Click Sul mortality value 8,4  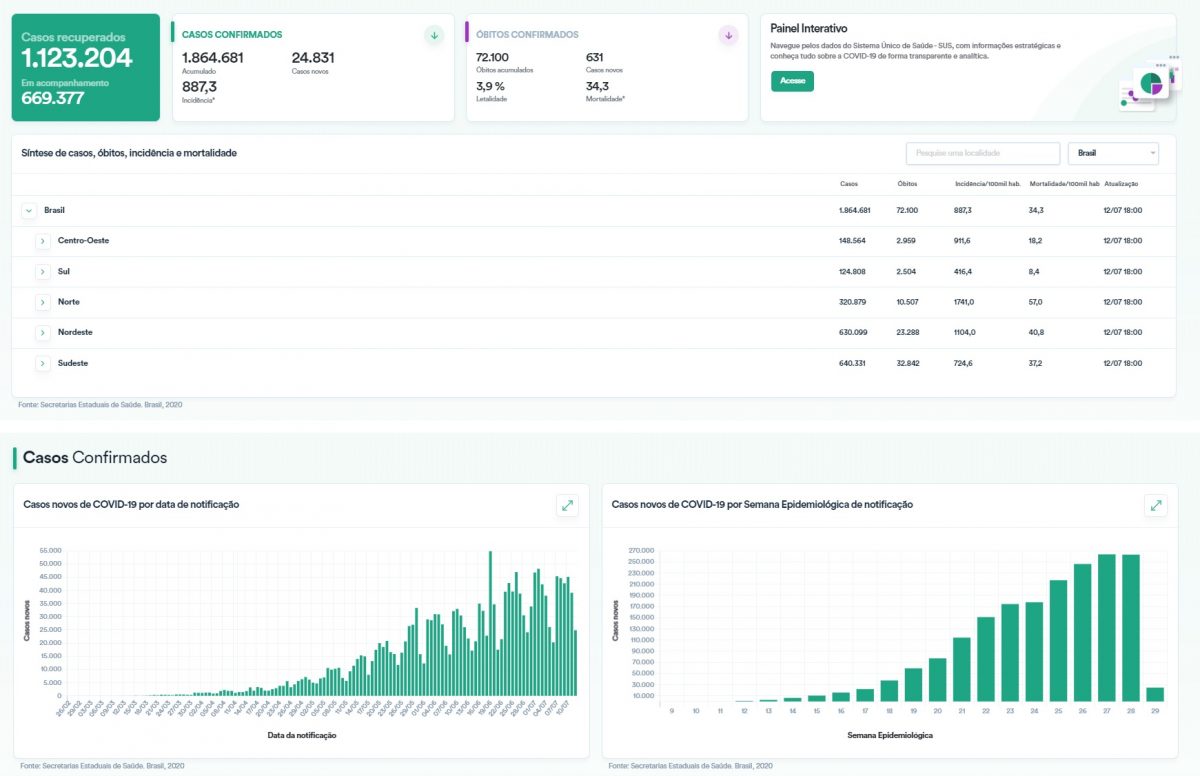(1034, 272)
